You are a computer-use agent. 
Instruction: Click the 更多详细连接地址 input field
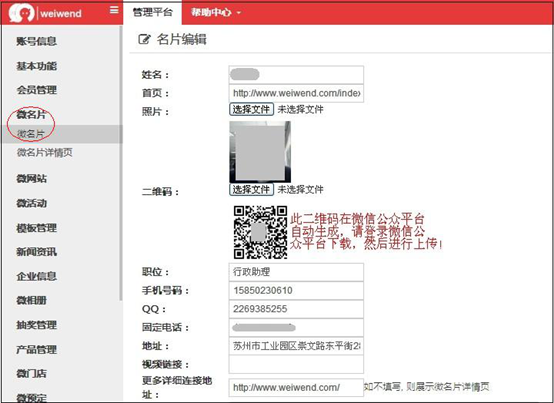(x=296, y=387)
